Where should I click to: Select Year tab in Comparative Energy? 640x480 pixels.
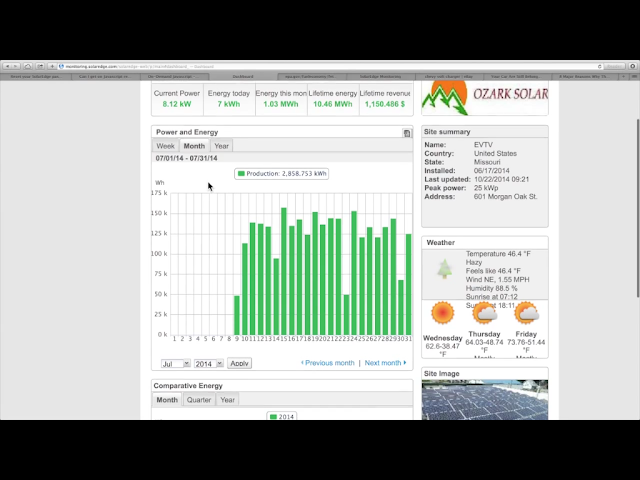pos(227,400)
